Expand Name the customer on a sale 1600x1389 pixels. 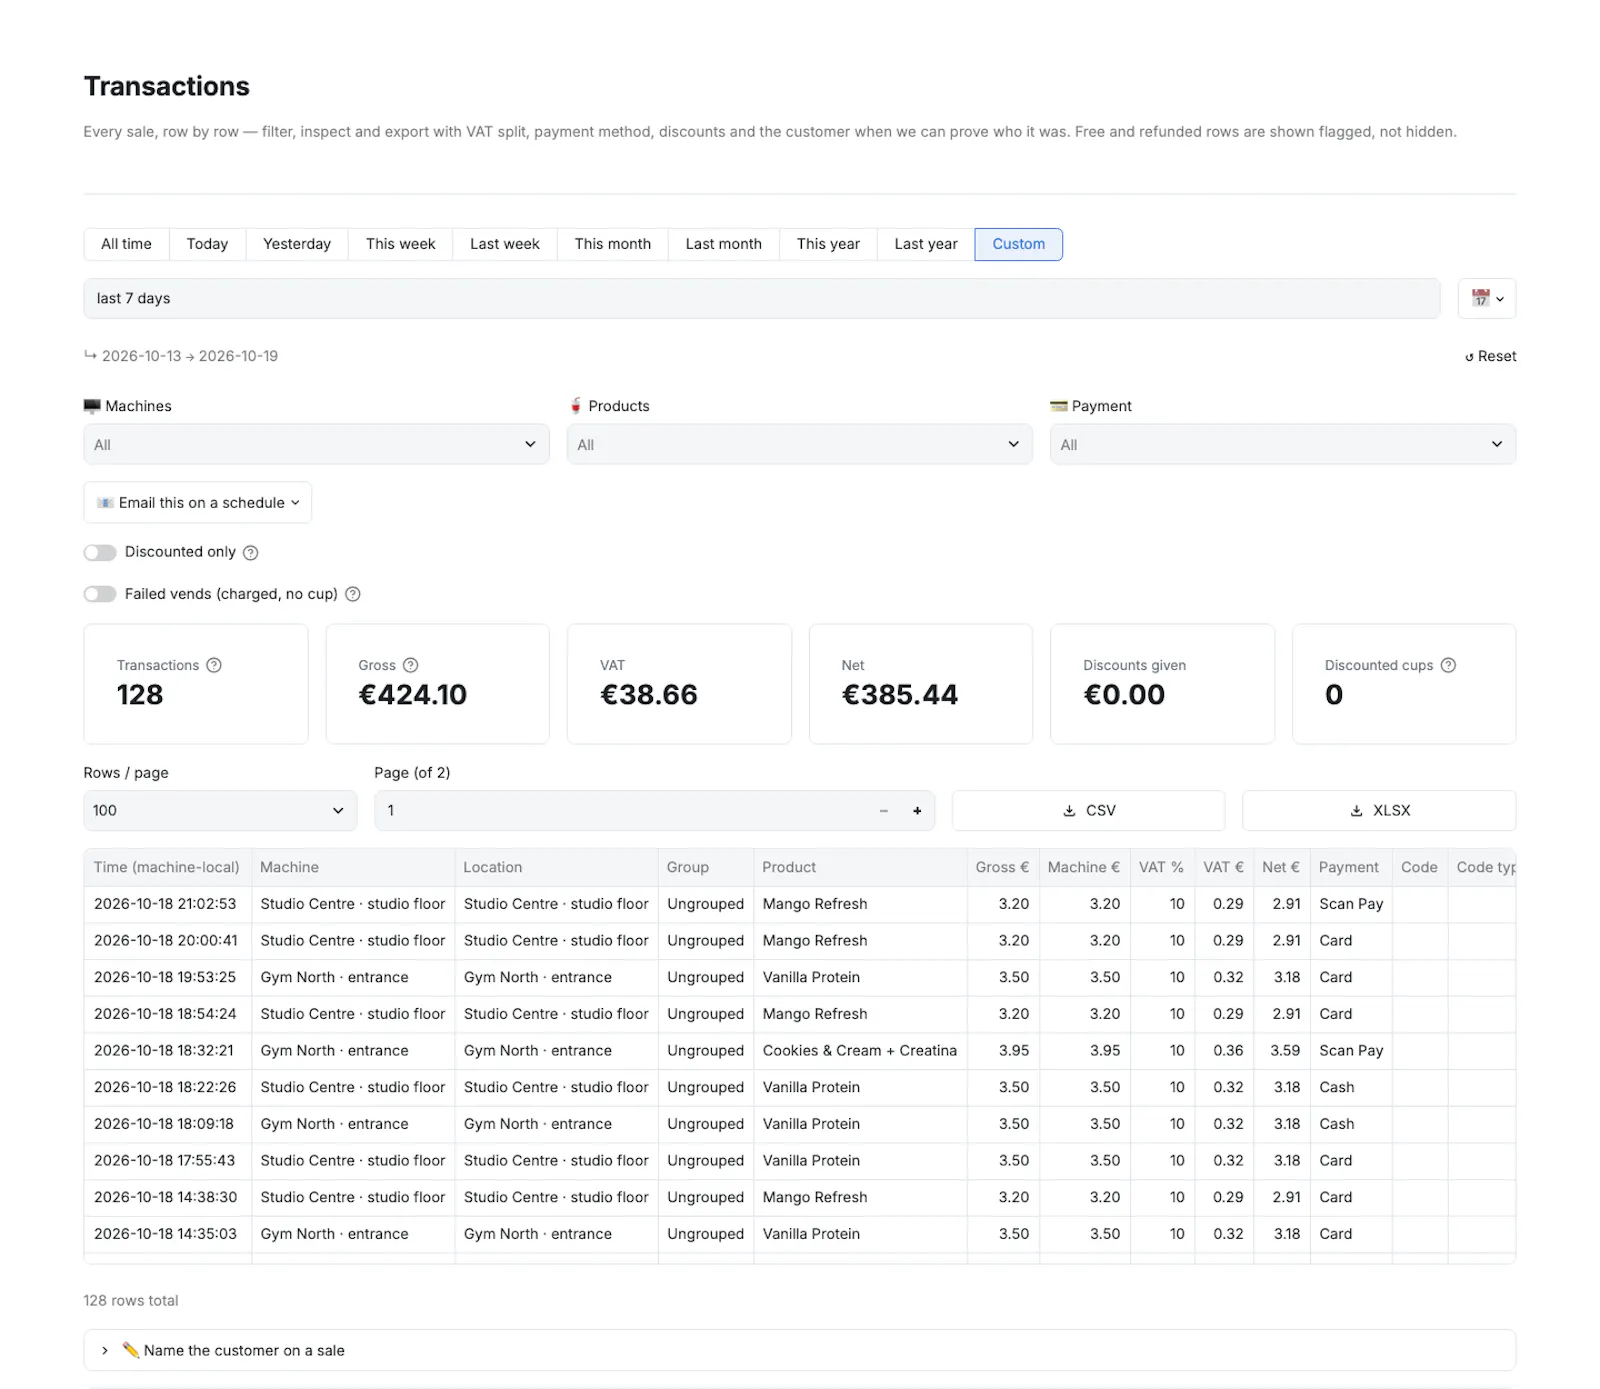pos(799,1350)
